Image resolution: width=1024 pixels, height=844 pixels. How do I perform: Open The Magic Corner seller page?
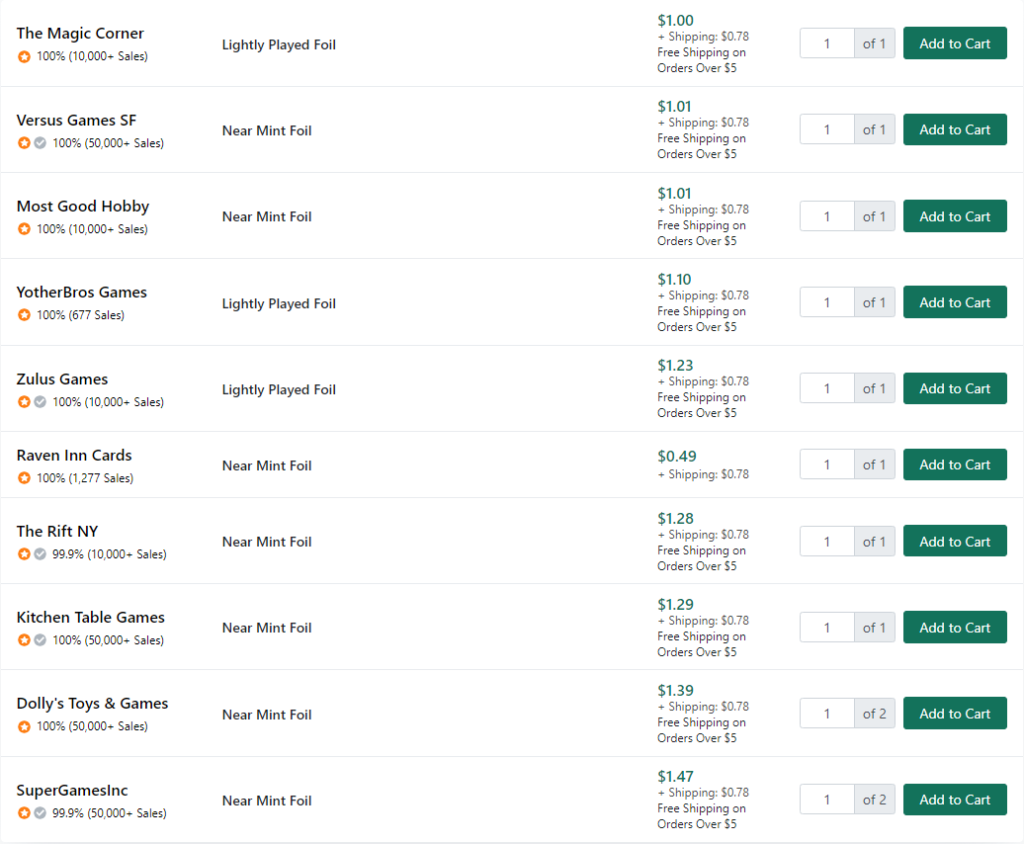tap(80, 33)
